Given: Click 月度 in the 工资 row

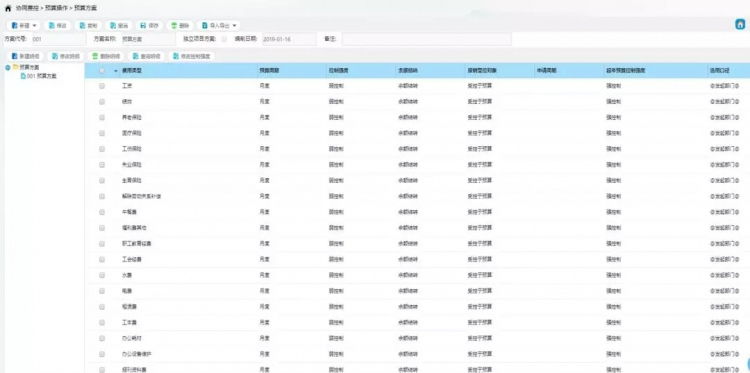Looking at the screenshot, I should [x=265, y=86].
